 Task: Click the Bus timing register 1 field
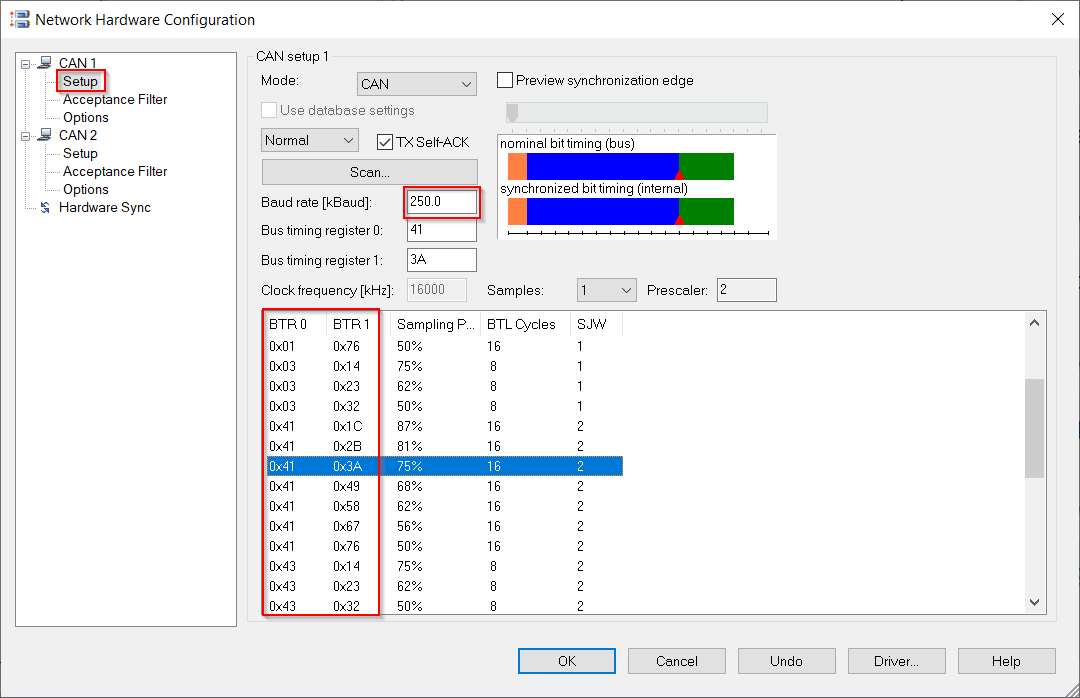[442, 260]
